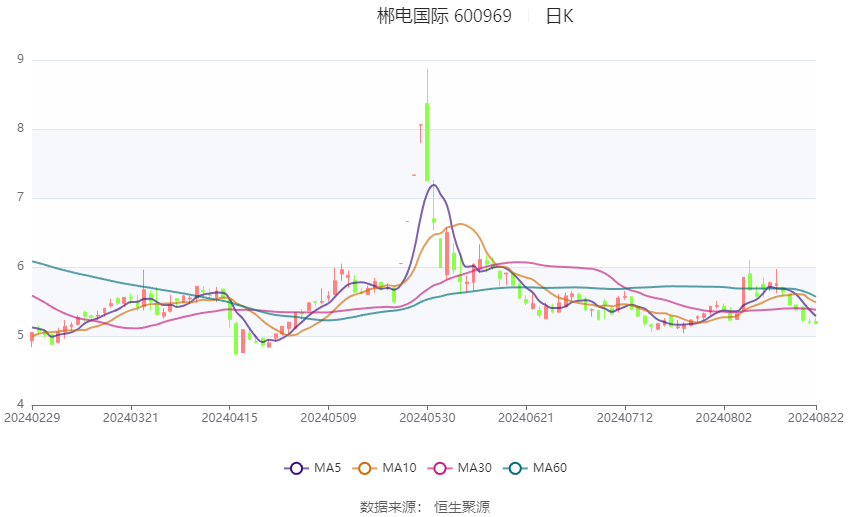Click the x-axis date label 20240621
This screenshot has width=850, height=517.
[526, 418]
